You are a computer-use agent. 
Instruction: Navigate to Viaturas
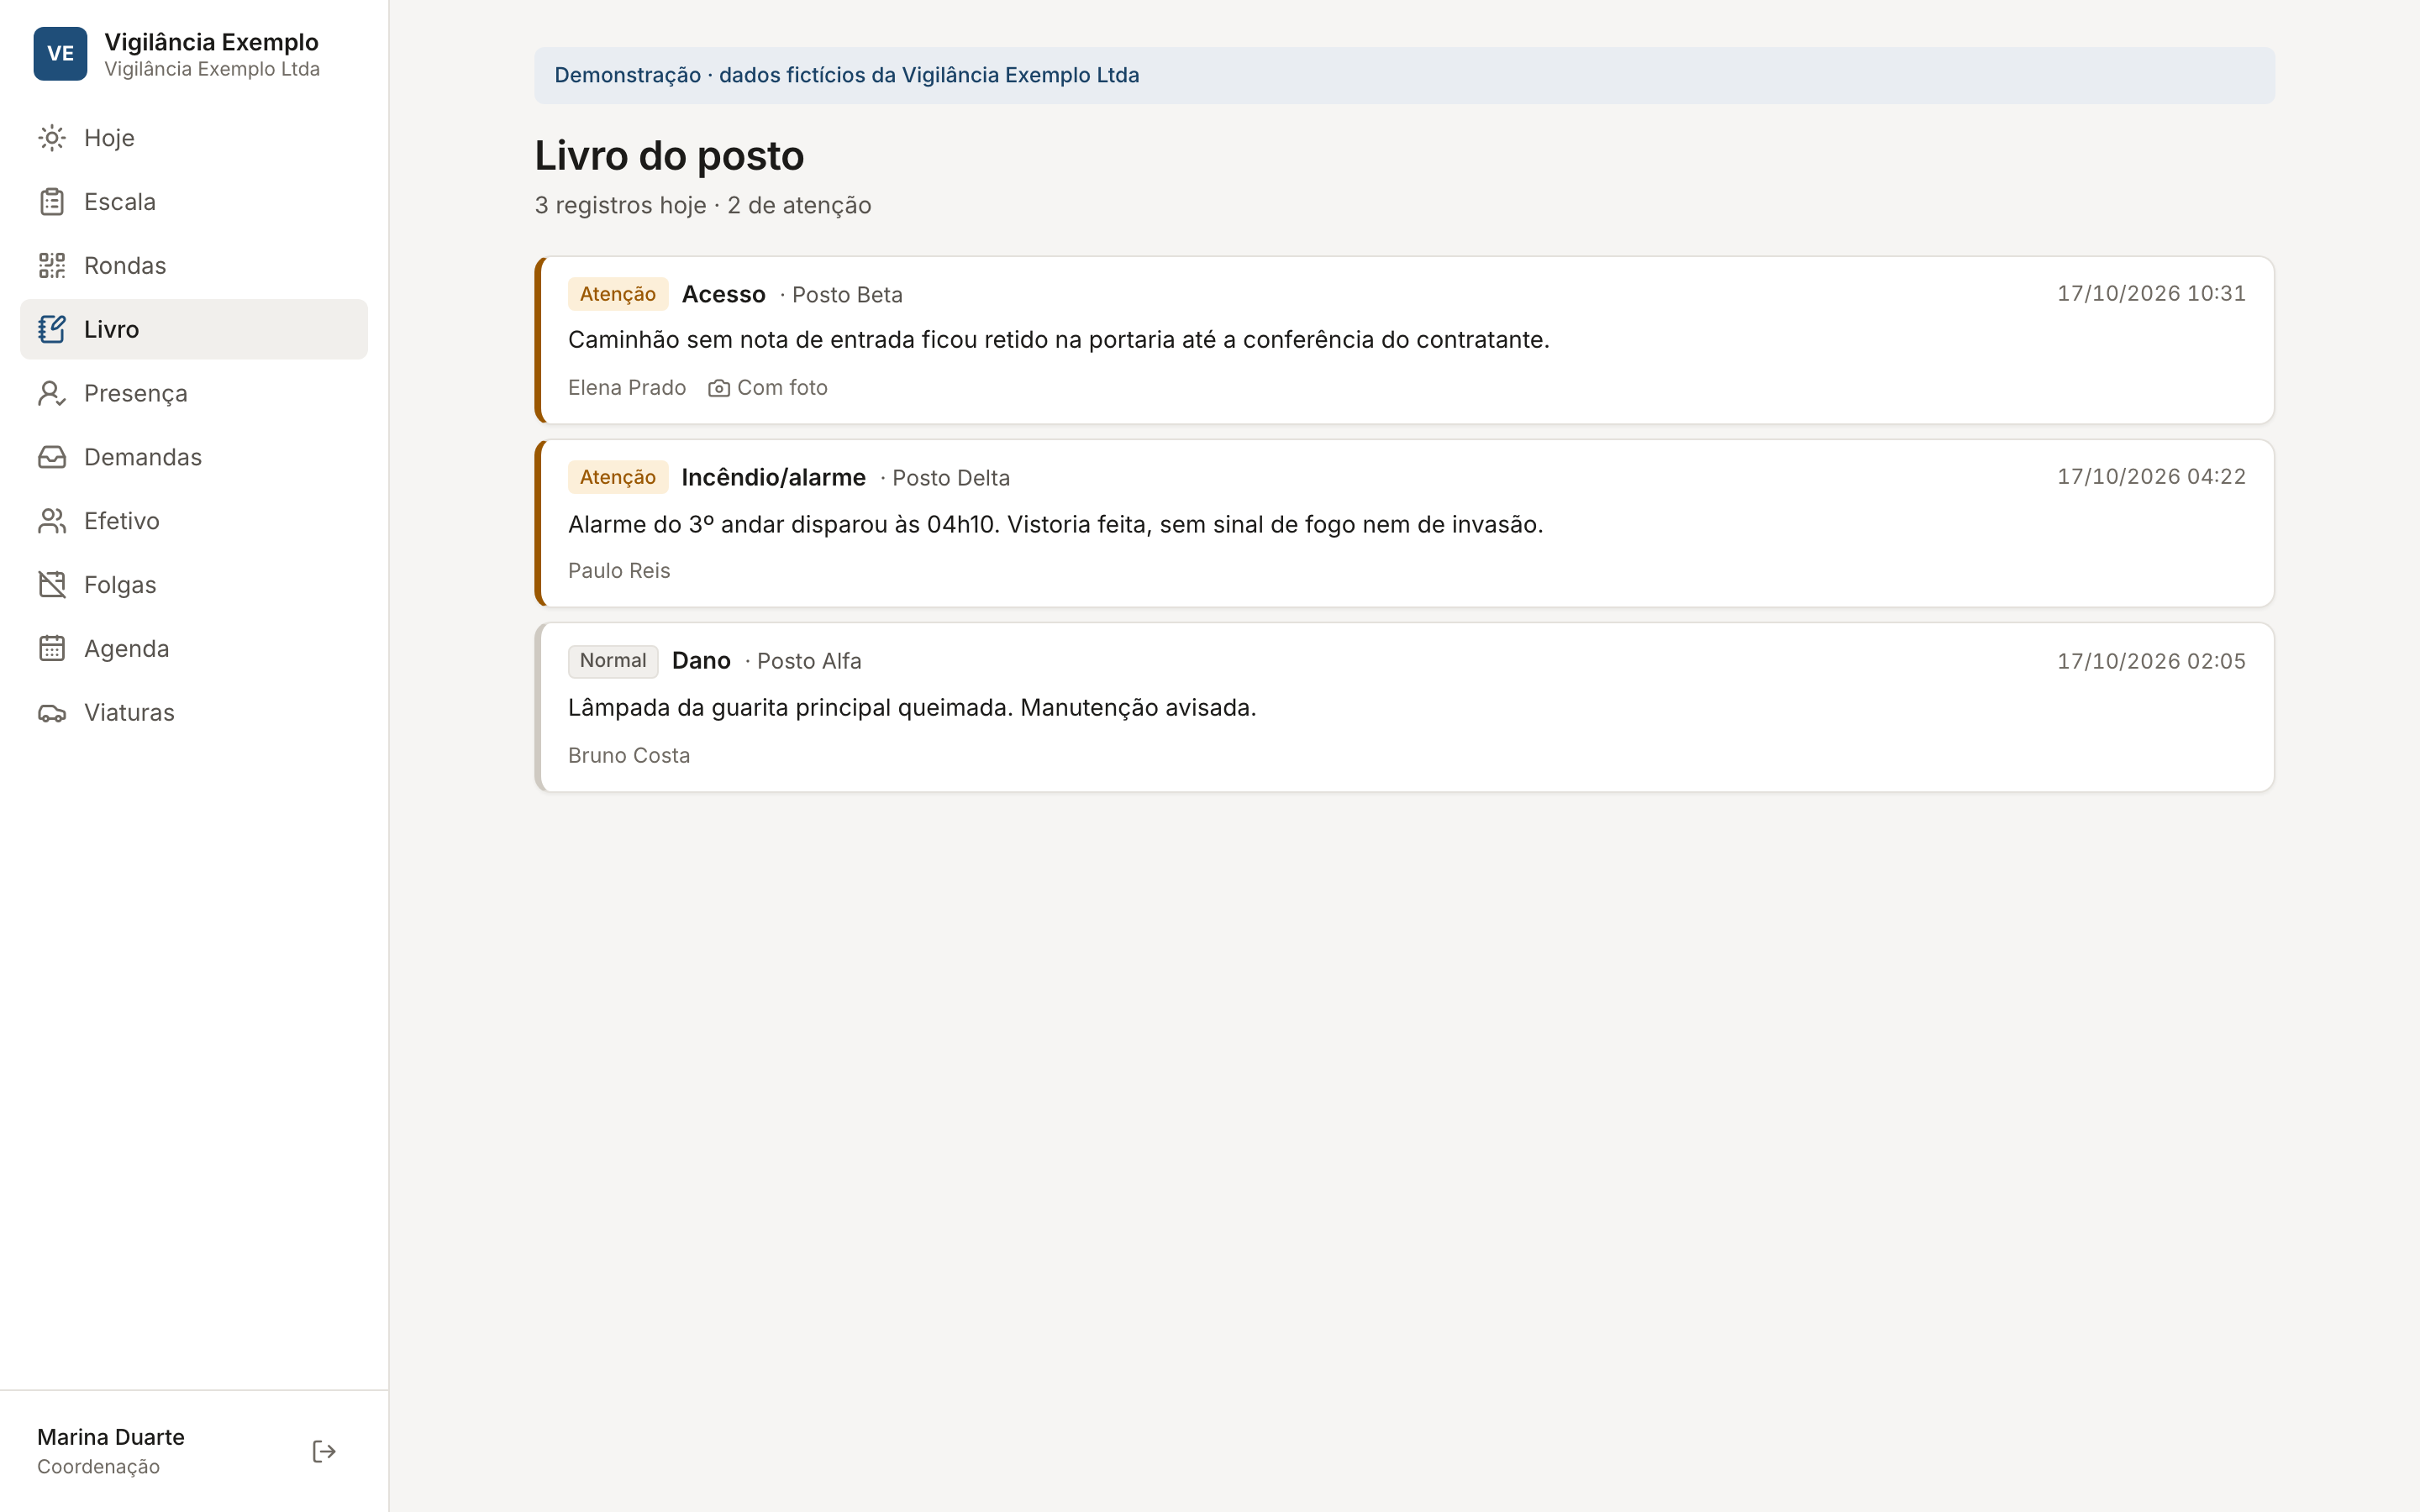pos(194,713)
